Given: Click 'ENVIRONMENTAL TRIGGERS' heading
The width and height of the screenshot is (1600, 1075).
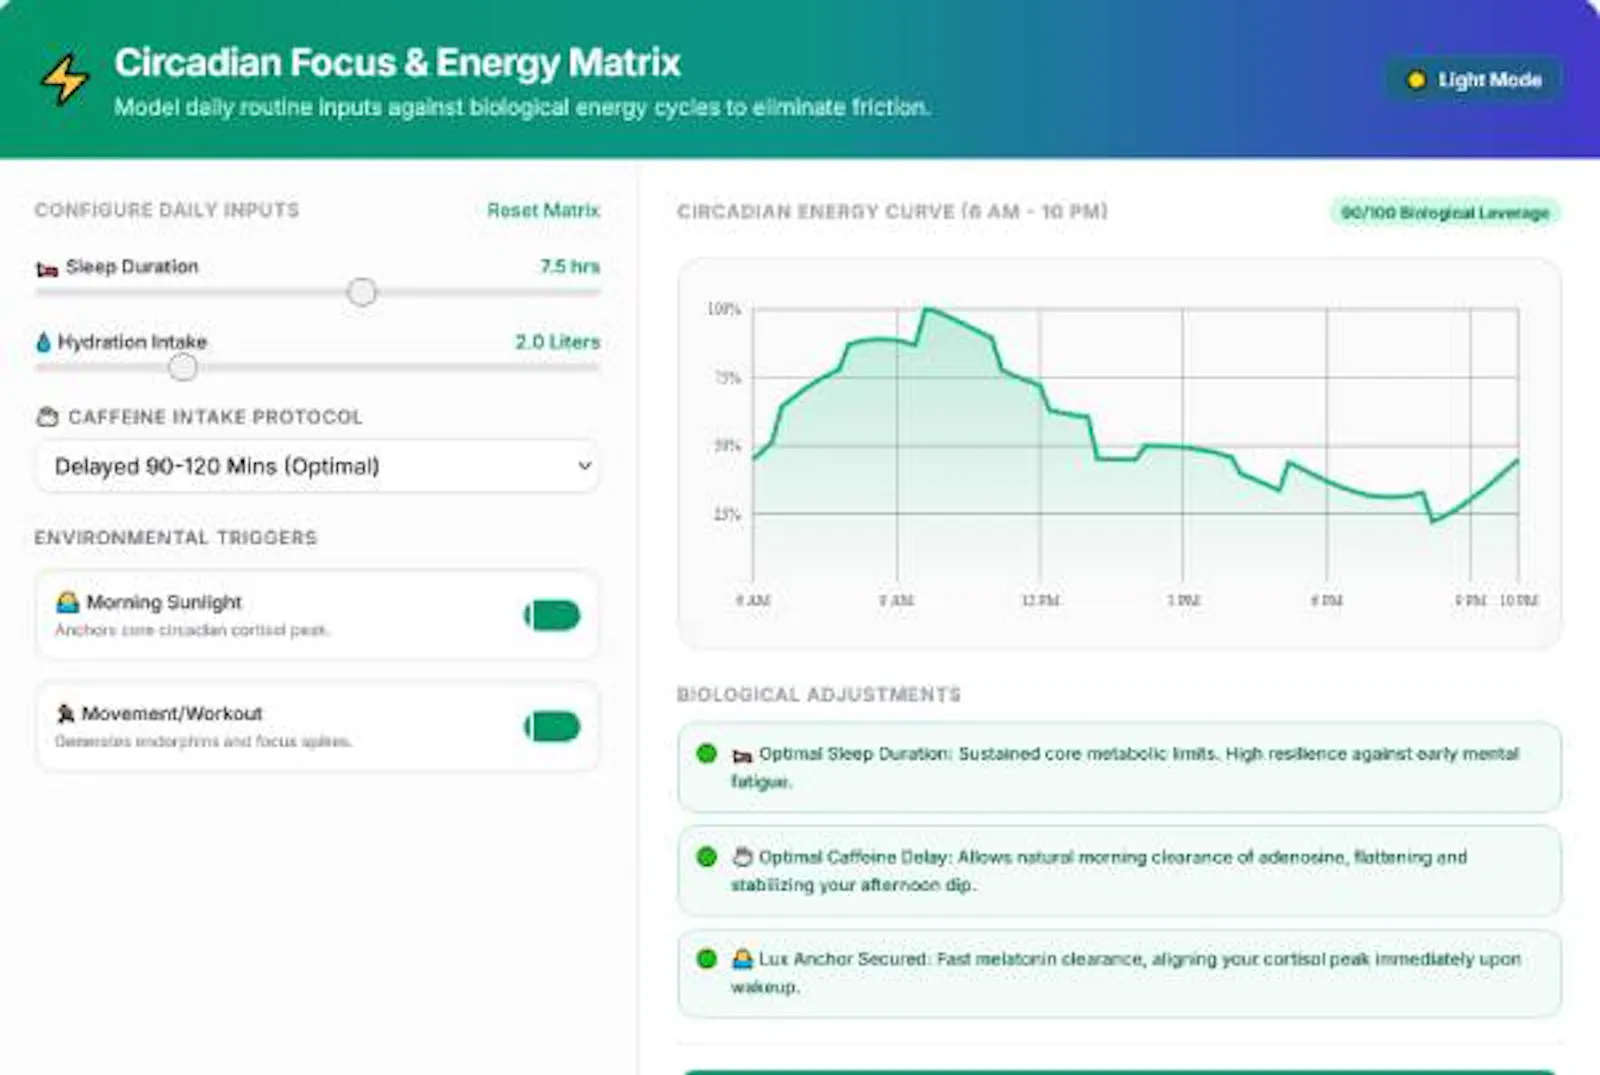Looking at the screenshot, I should pyautogui.click(x=176, y=538).
